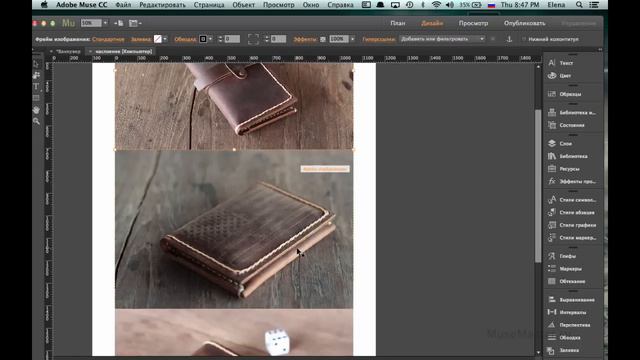Click the Обводка stroke link label

point(185,39)
